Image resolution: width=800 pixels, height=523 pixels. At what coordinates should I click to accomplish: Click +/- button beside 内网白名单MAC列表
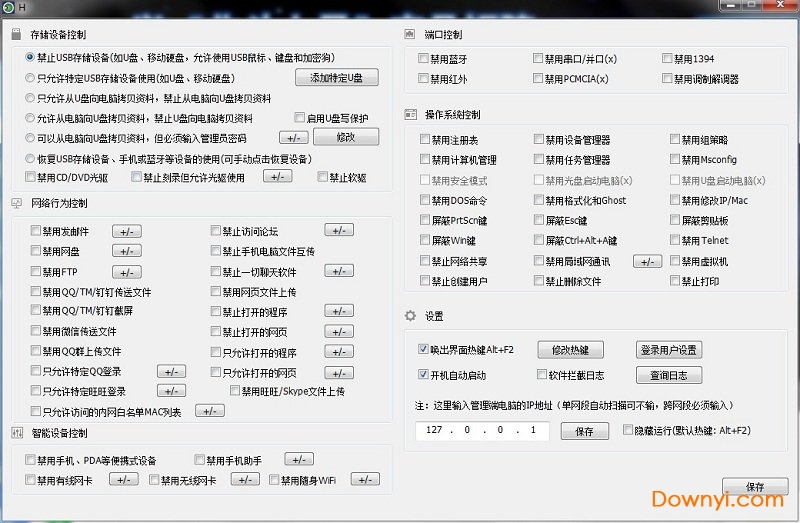[210, 411]
